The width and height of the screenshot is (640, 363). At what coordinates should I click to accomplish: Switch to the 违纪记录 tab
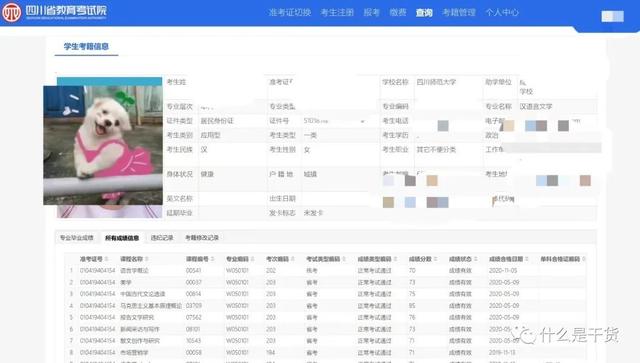[x=162, y=238]
